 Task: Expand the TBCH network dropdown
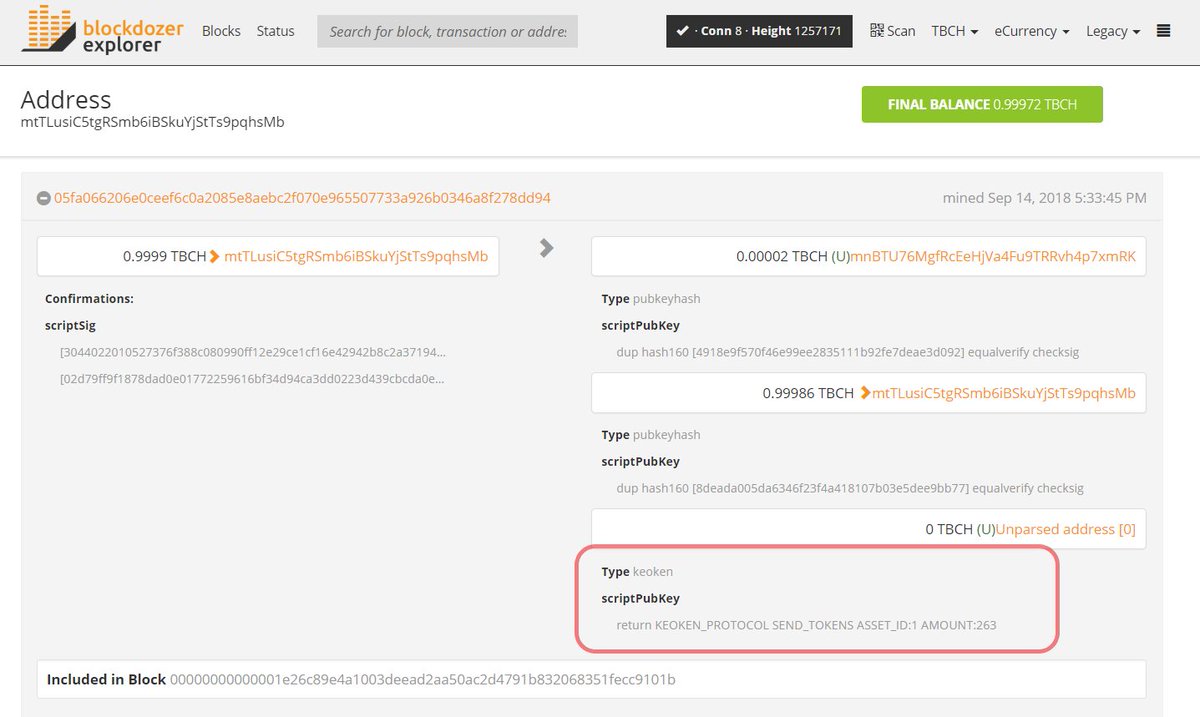pos(955,31)
